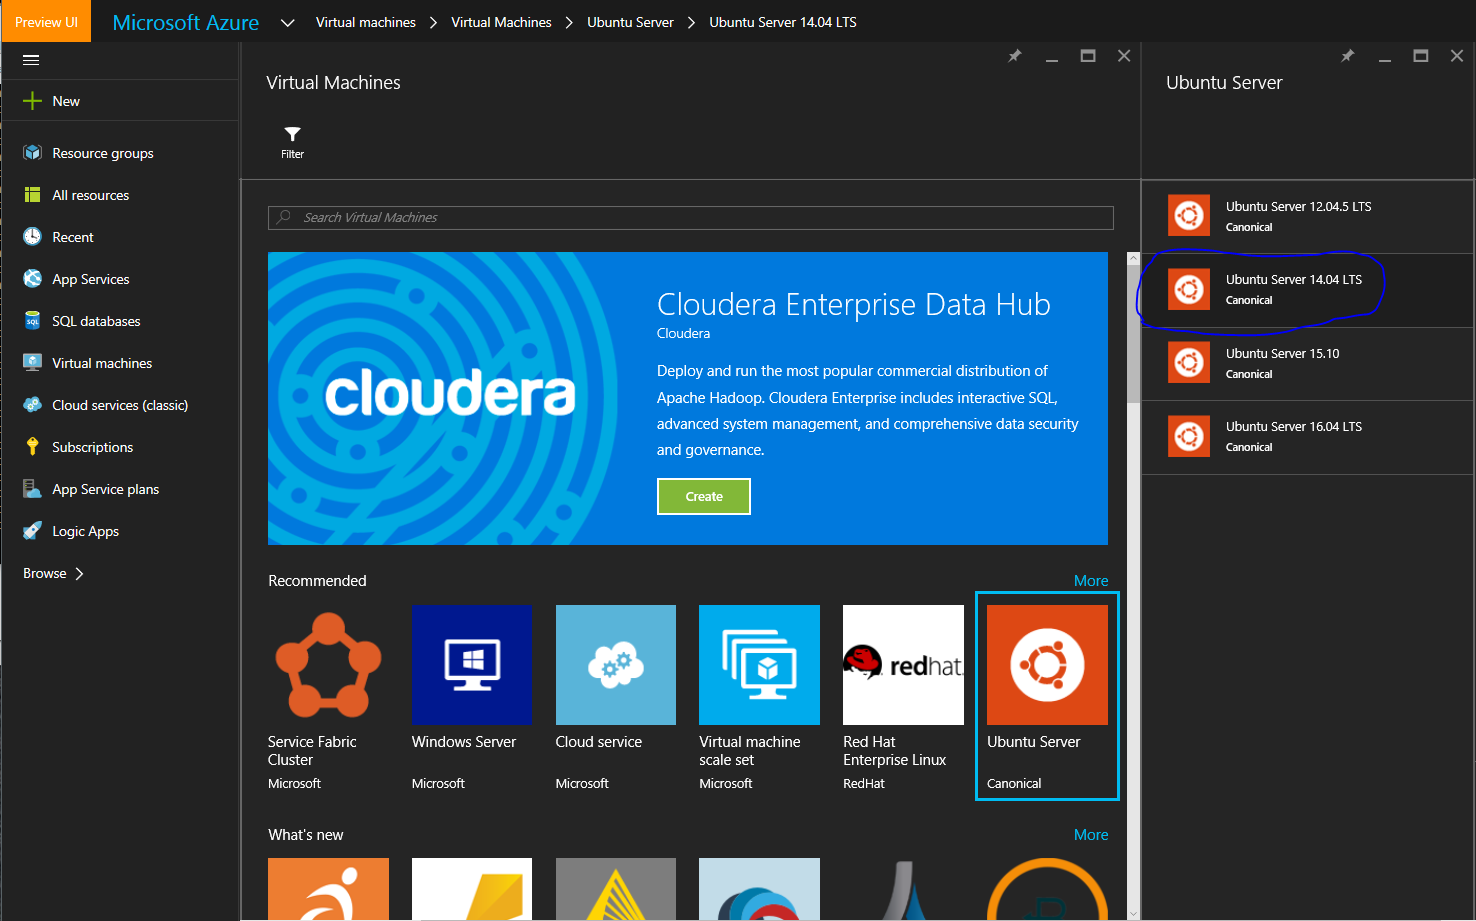
Task: Click the Ubuntu Server breadcrumb
Action: click(x=630, y=22)
